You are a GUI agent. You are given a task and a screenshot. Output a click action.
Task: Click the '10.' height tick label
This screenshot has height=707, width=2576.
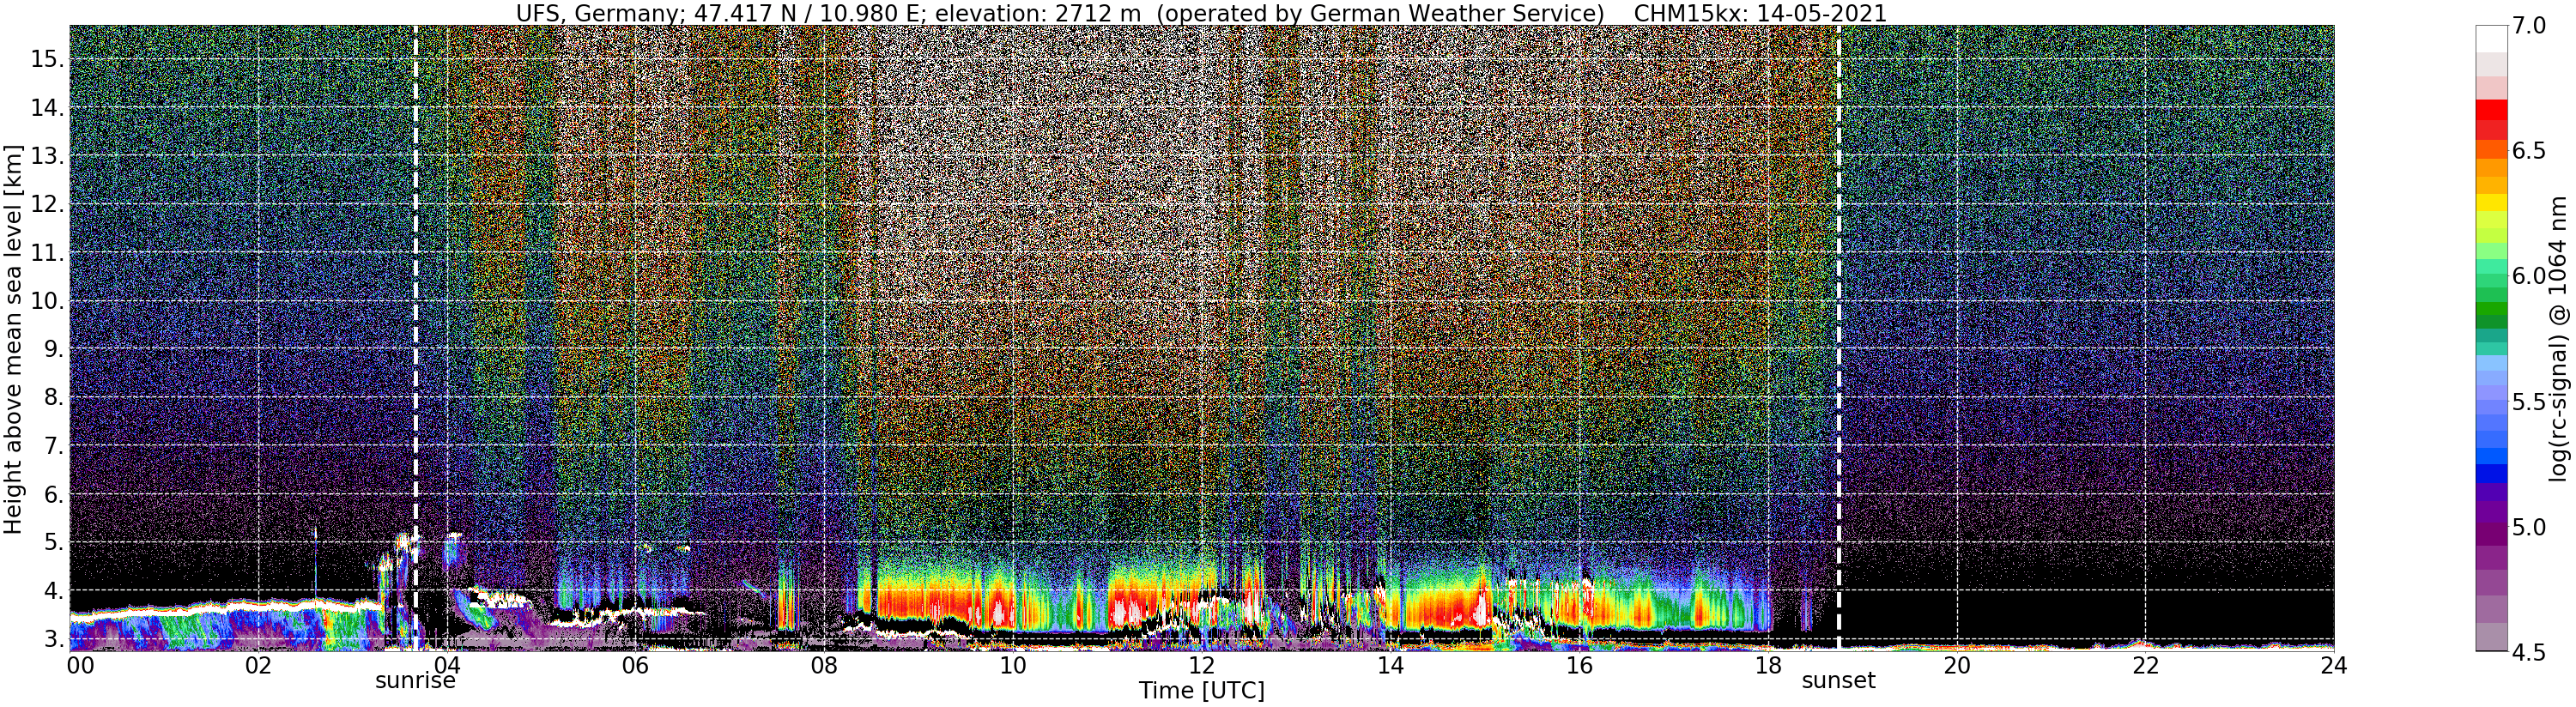pos(46,301)
